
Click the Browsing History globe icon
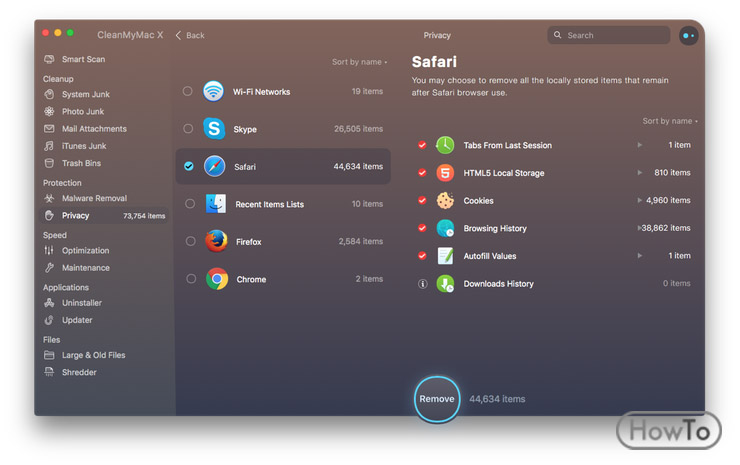445,228
